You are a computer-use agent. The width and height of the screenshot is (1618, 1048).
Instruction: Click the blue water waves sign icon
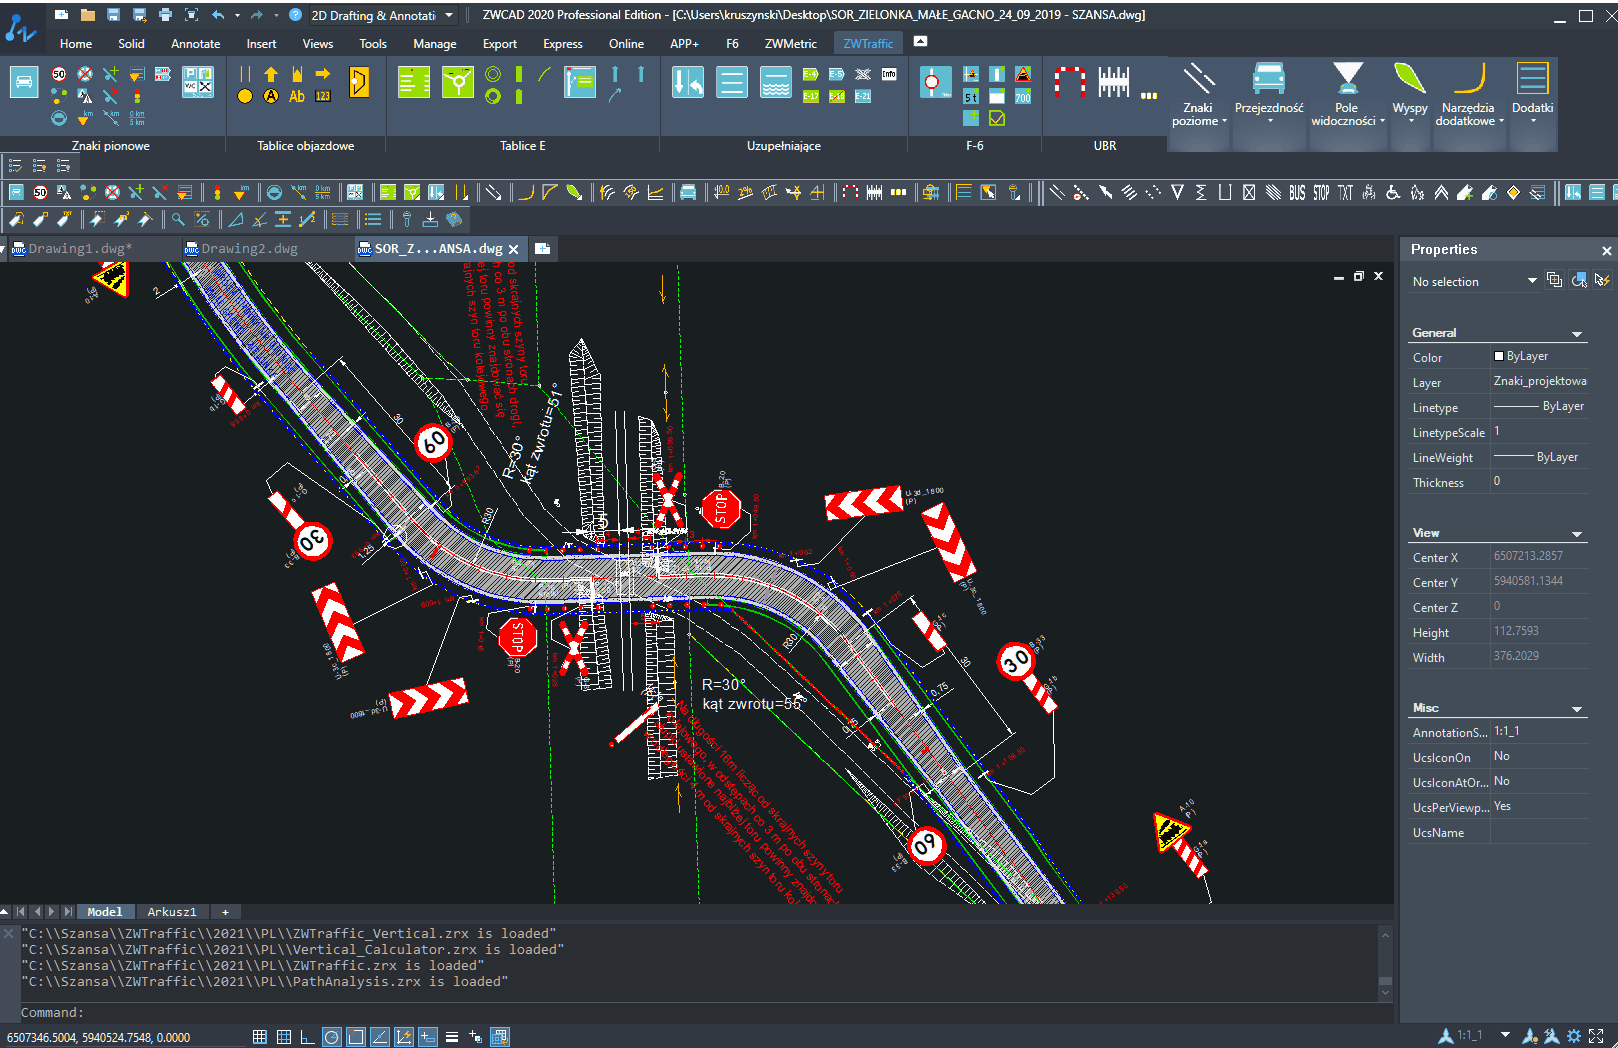tap(776, 81)
